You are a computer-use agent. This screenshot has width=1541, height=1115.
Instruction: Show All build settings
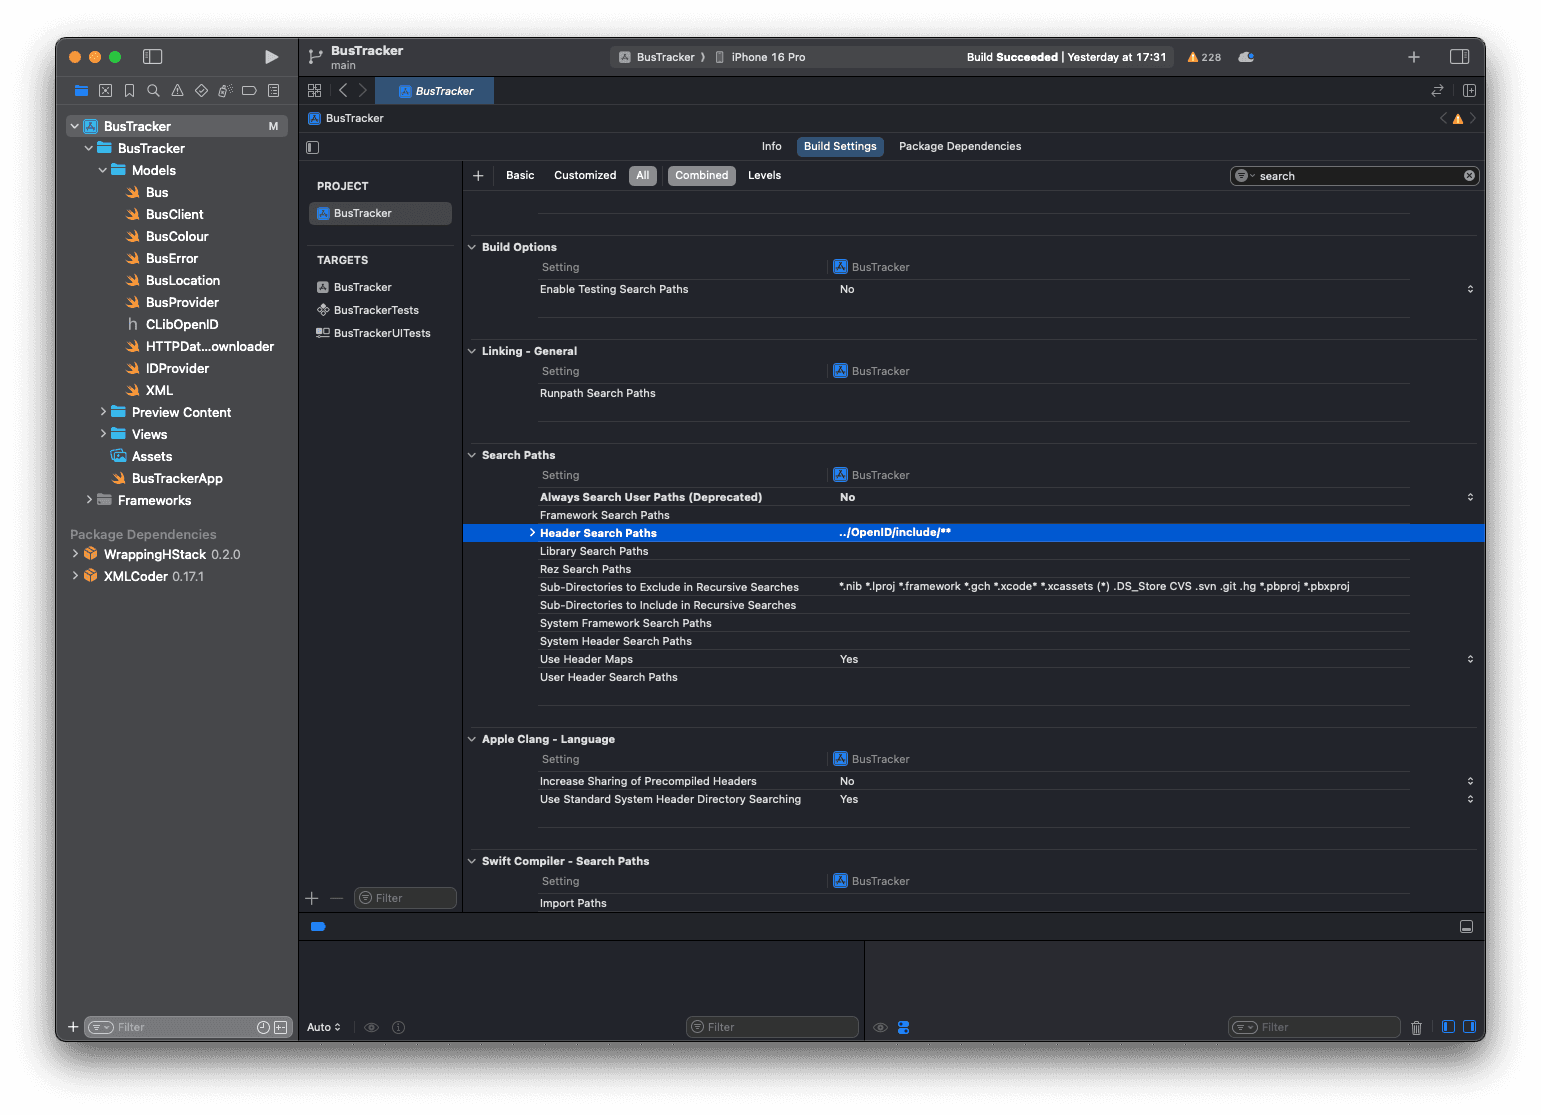point(643,175)
